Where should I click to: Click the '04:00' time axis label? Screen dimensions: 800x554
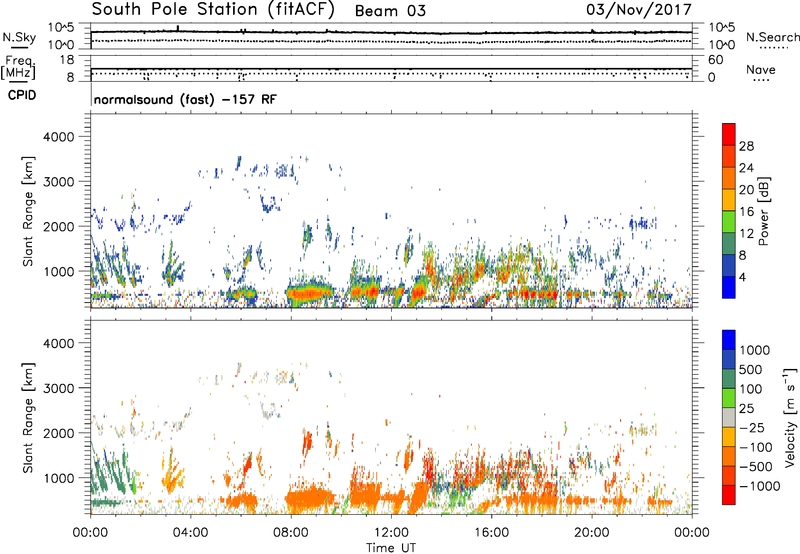190,533
